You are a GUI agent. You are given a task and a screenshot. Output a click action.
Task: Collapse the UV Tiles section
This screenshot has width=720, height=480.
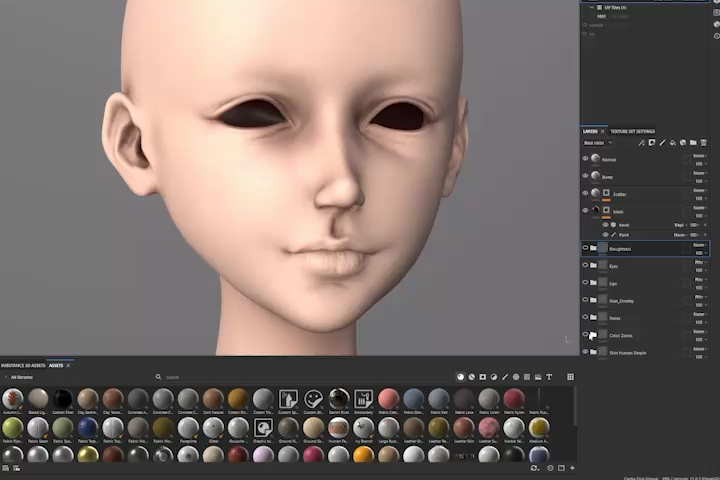tap(591, 7)
